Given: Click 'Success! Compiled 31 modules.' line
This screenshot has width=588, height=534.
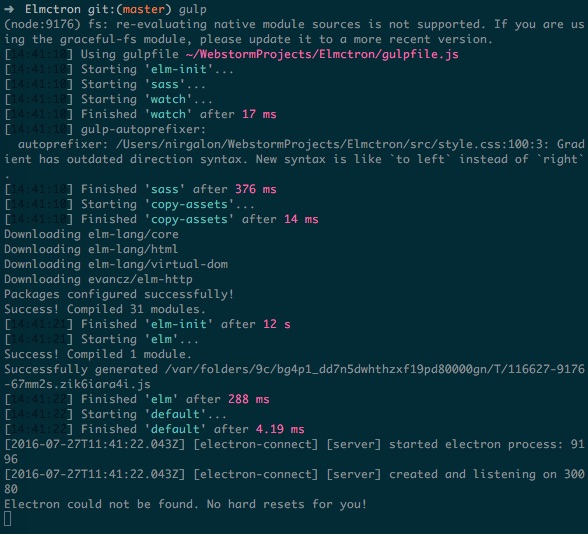Looking at the screenshot, I should [x=105, y=309].
